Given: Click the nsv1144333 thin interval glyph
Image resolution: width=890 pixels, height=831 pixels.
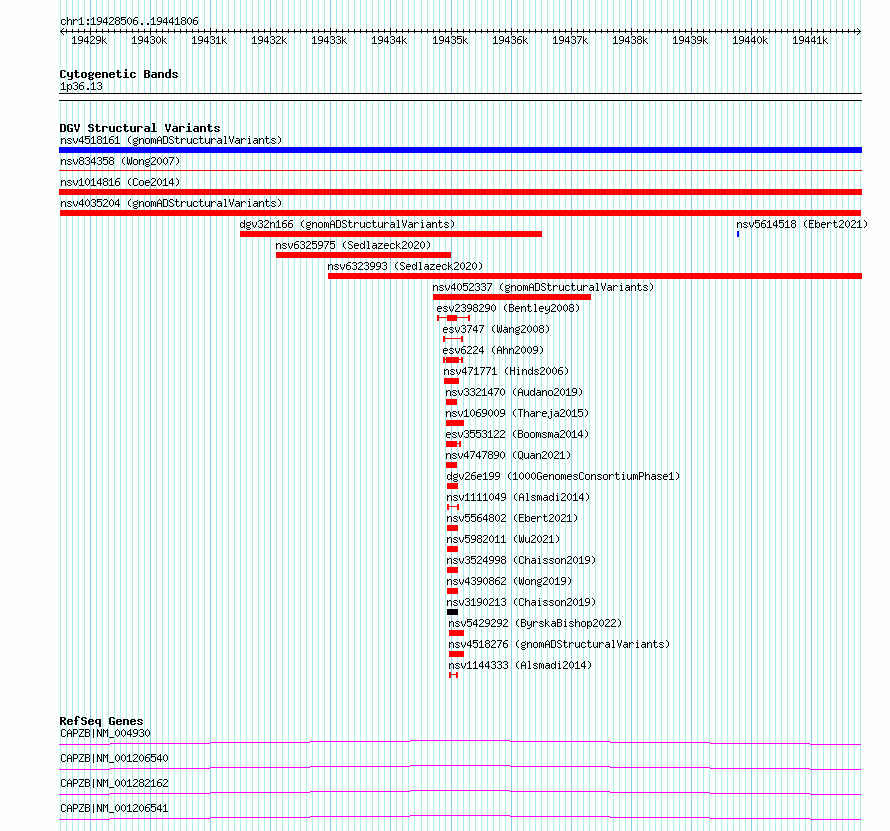Looking at the screenshot, I should [x=454, y=675].
